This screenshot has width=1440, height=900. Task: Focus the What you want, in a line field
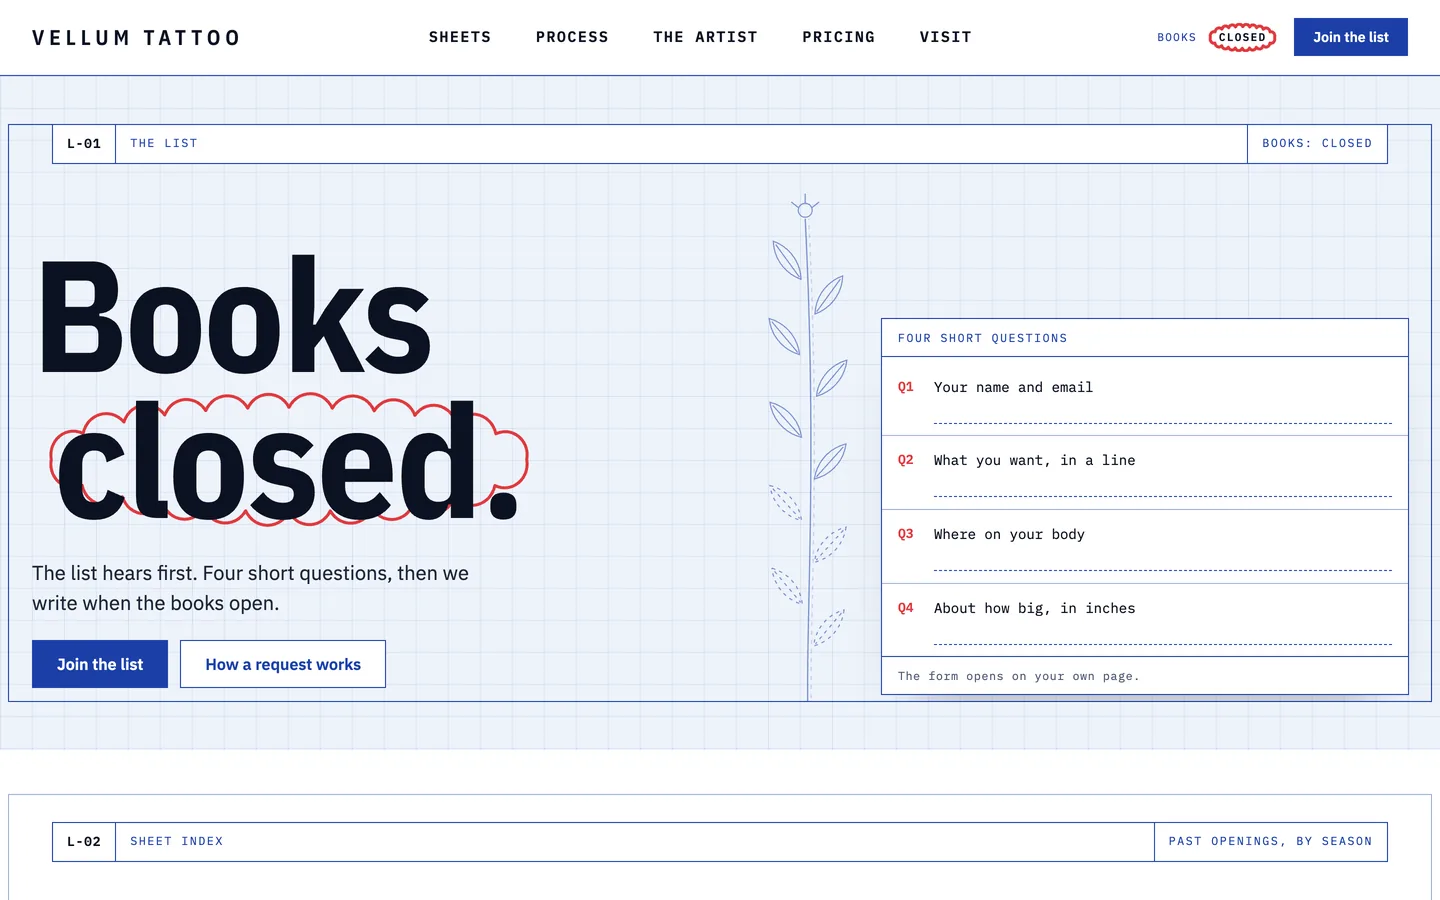1145,472
